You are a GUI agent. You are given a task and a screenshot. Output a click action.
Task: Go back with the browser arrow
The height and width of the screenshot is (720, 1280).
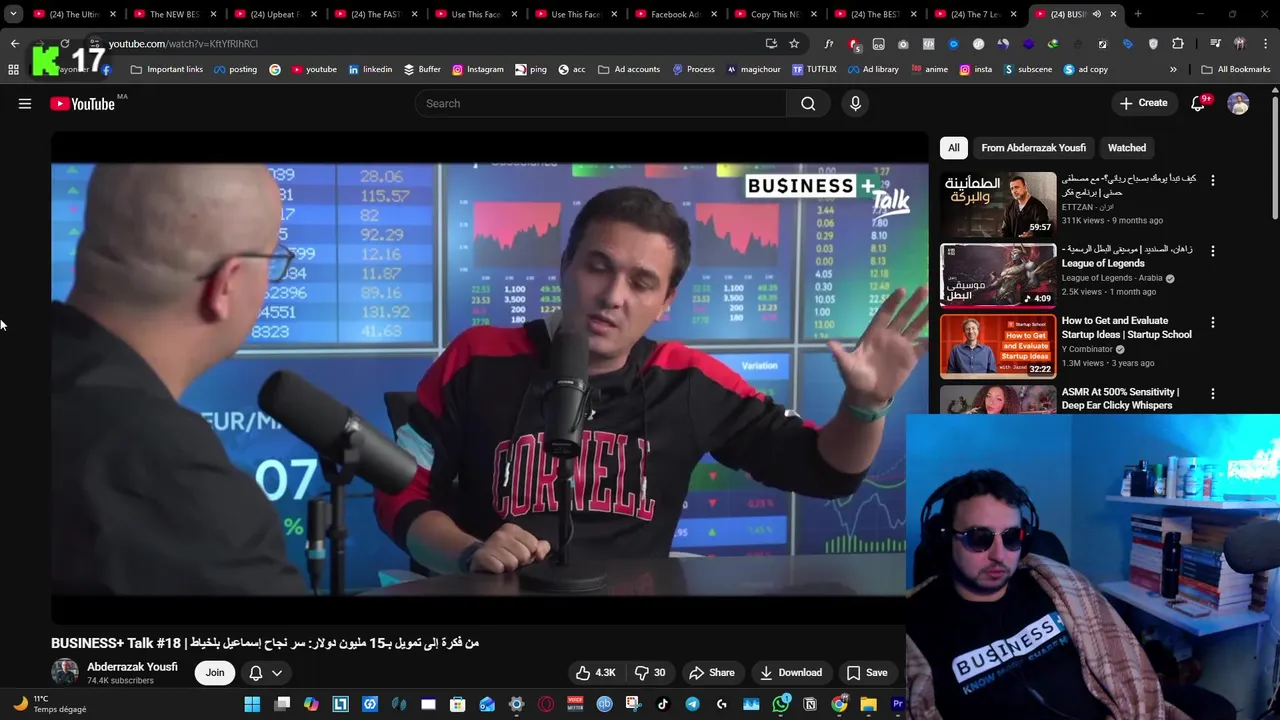click(x=14, y=44)
